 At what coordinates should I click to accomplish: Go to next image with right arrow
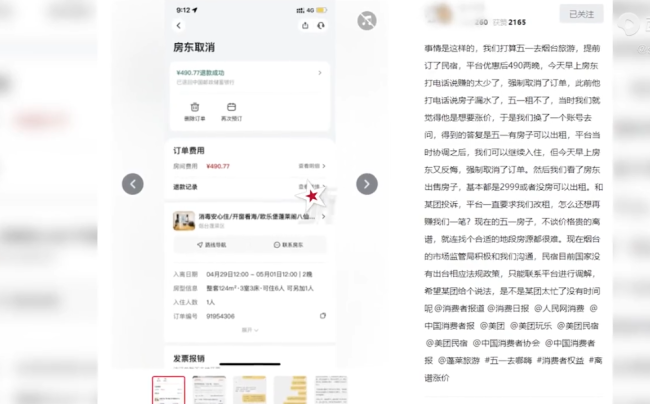coord(367,184)
